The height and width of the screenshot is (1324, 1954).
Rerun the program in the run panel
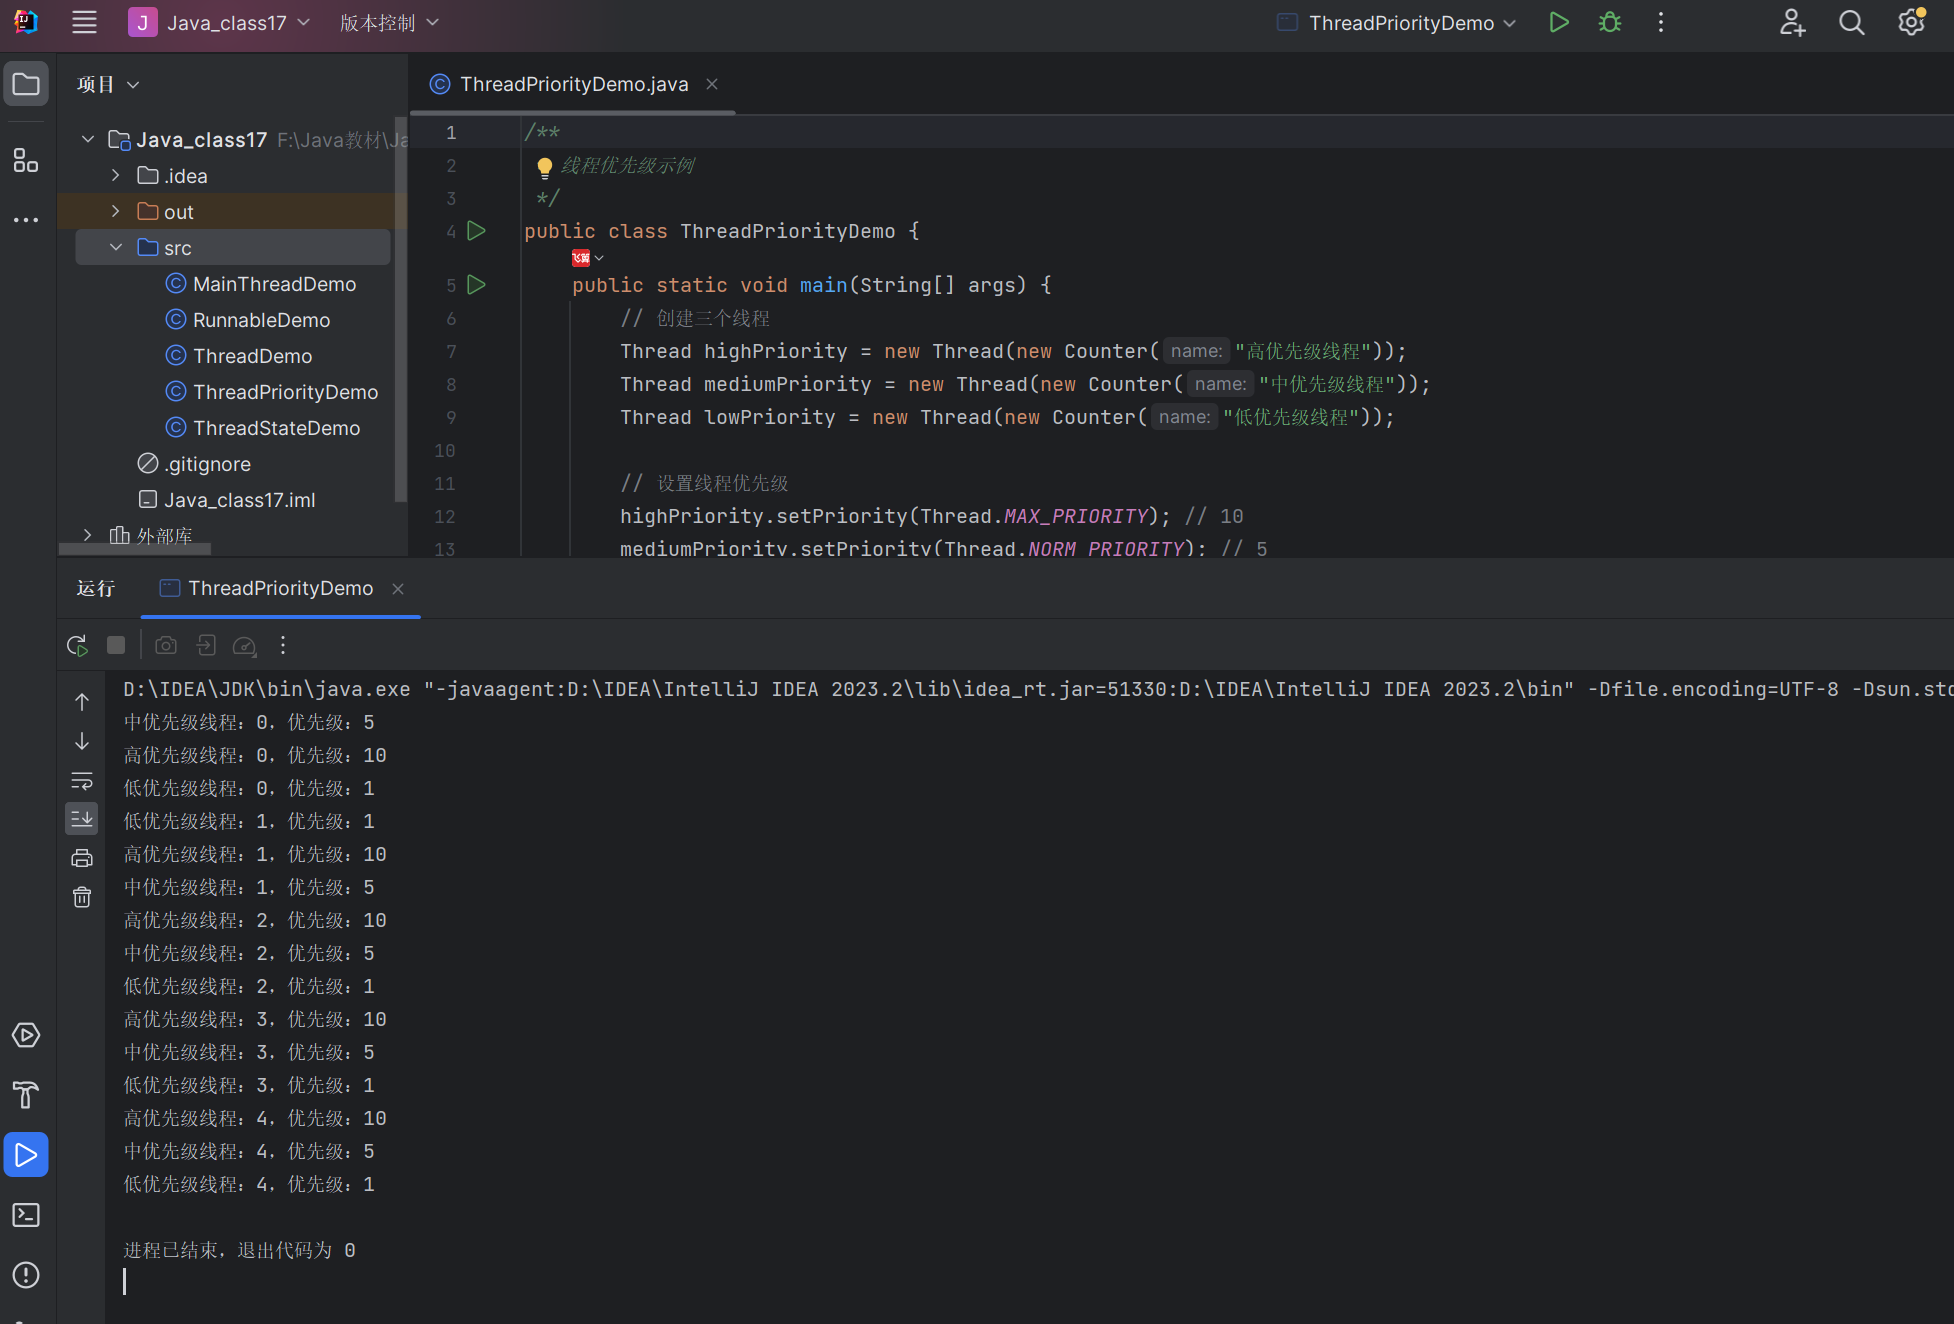pos(77,645)
